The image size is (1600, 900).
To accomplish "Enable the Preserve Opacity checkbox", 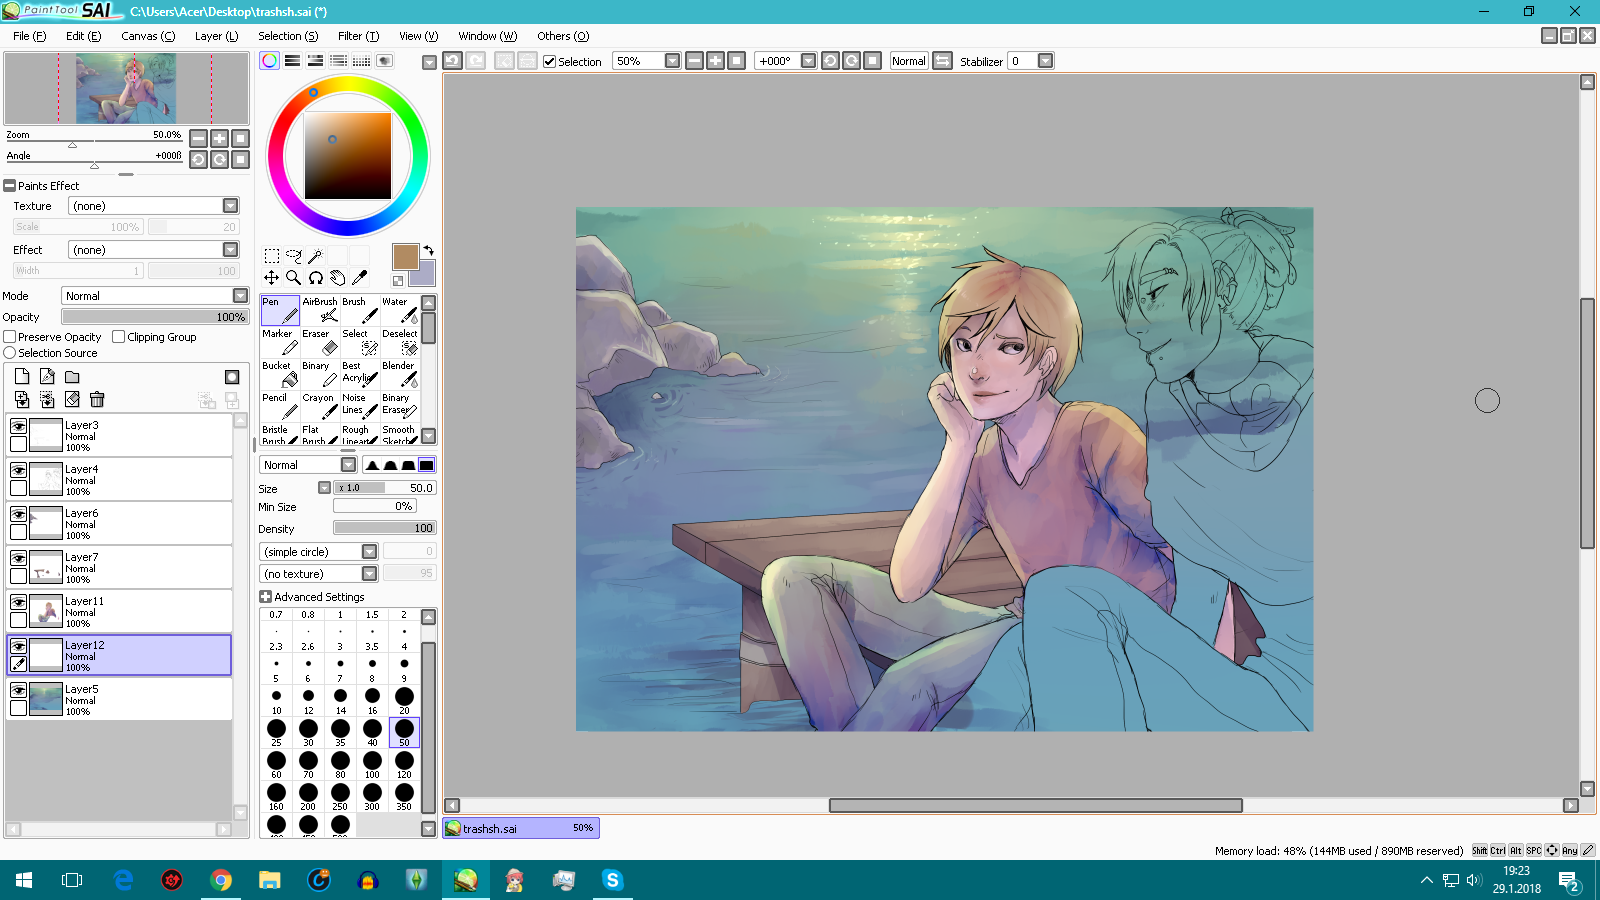I will [x=10, y=337].
